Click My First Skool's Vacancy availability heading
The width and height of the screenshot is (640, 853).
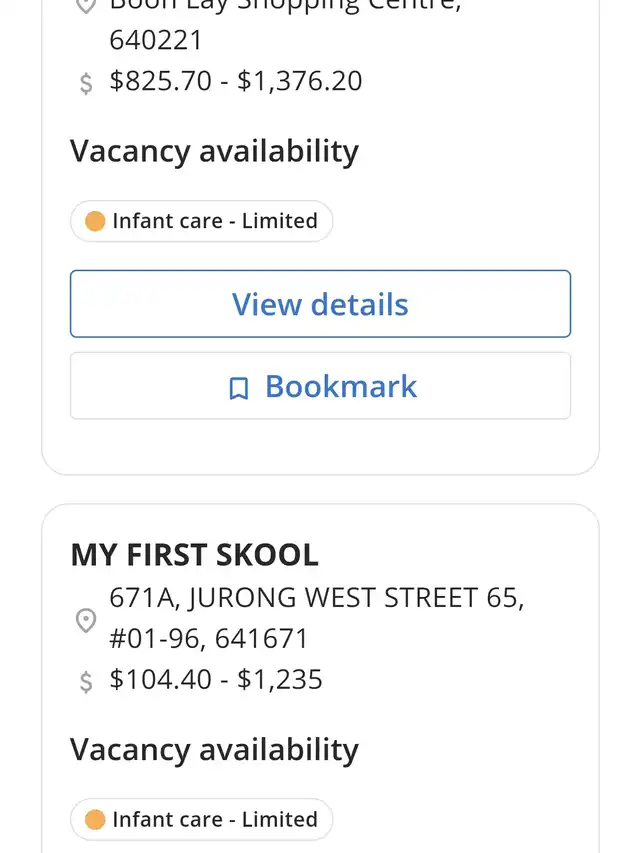tap(214, 750)
